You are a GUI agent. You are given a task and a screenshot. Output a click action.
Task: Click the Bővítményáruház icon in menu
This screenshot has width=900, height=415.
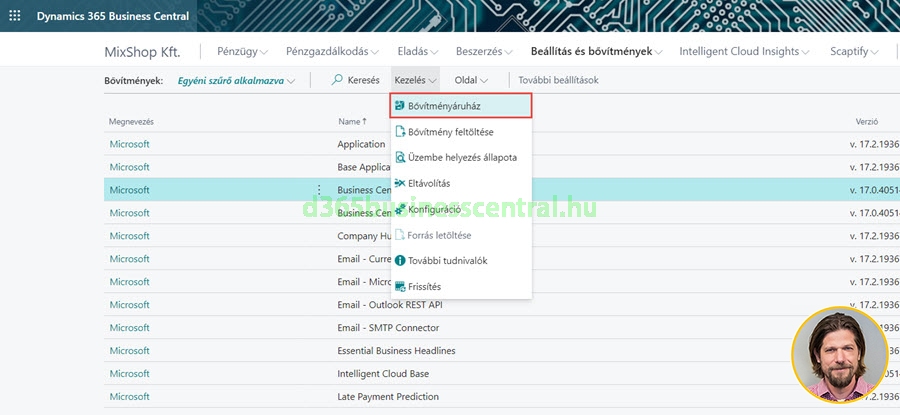click(x=400, y=106)
